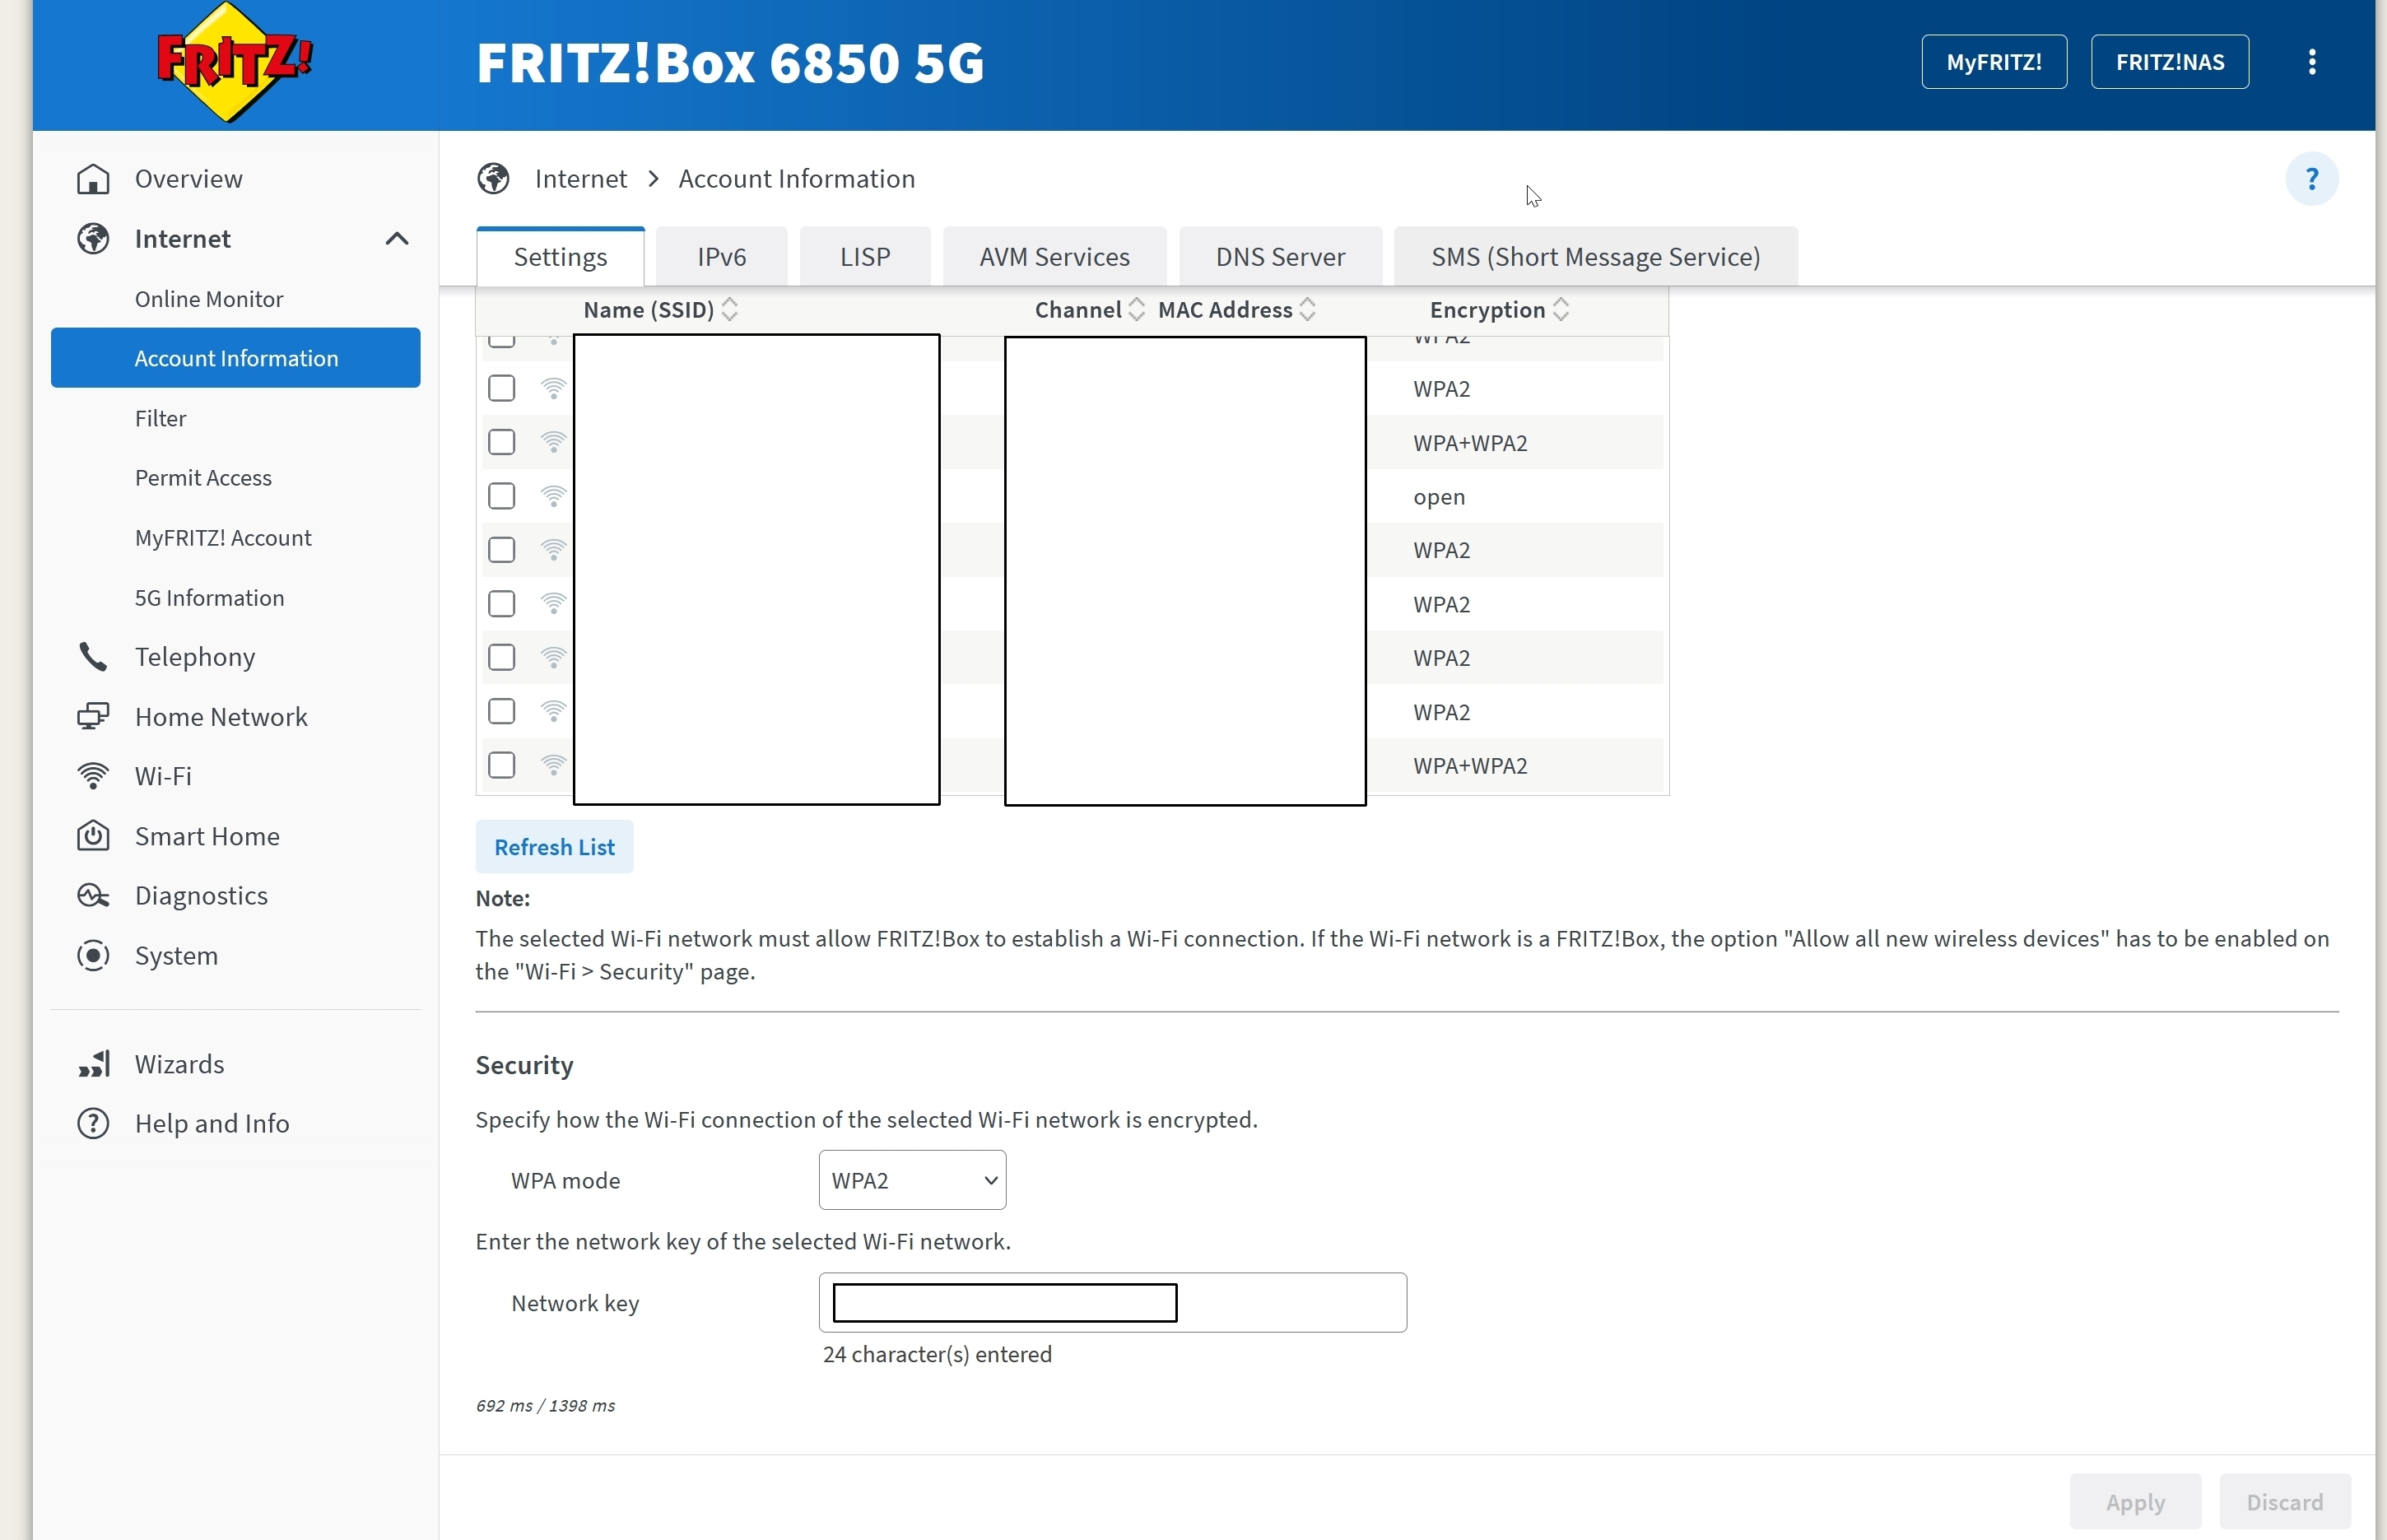This screenshot has width=2387, height=1540.
Task: Select Account Information in sidebar
Action: 236,358
